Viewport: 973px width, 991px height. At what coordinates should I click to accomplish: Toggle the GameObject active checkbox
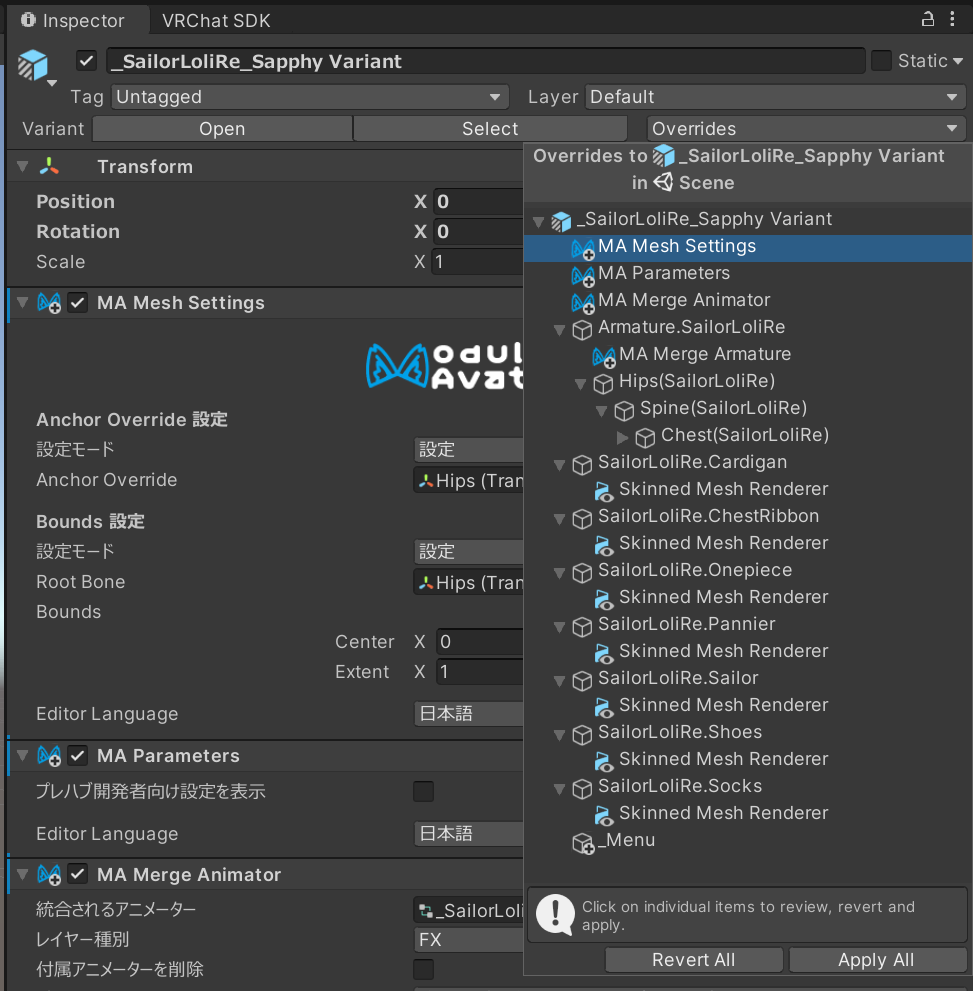pos(86,61)
